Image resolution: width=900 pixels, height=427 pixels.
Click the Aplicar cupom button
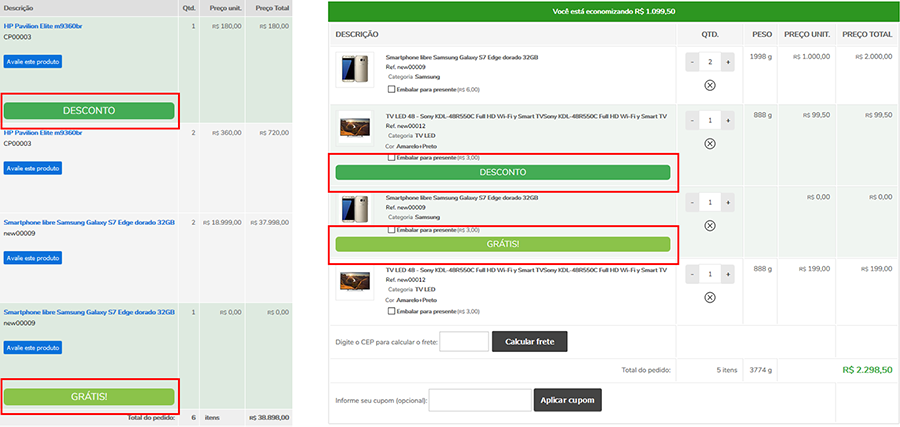[568, 400]
